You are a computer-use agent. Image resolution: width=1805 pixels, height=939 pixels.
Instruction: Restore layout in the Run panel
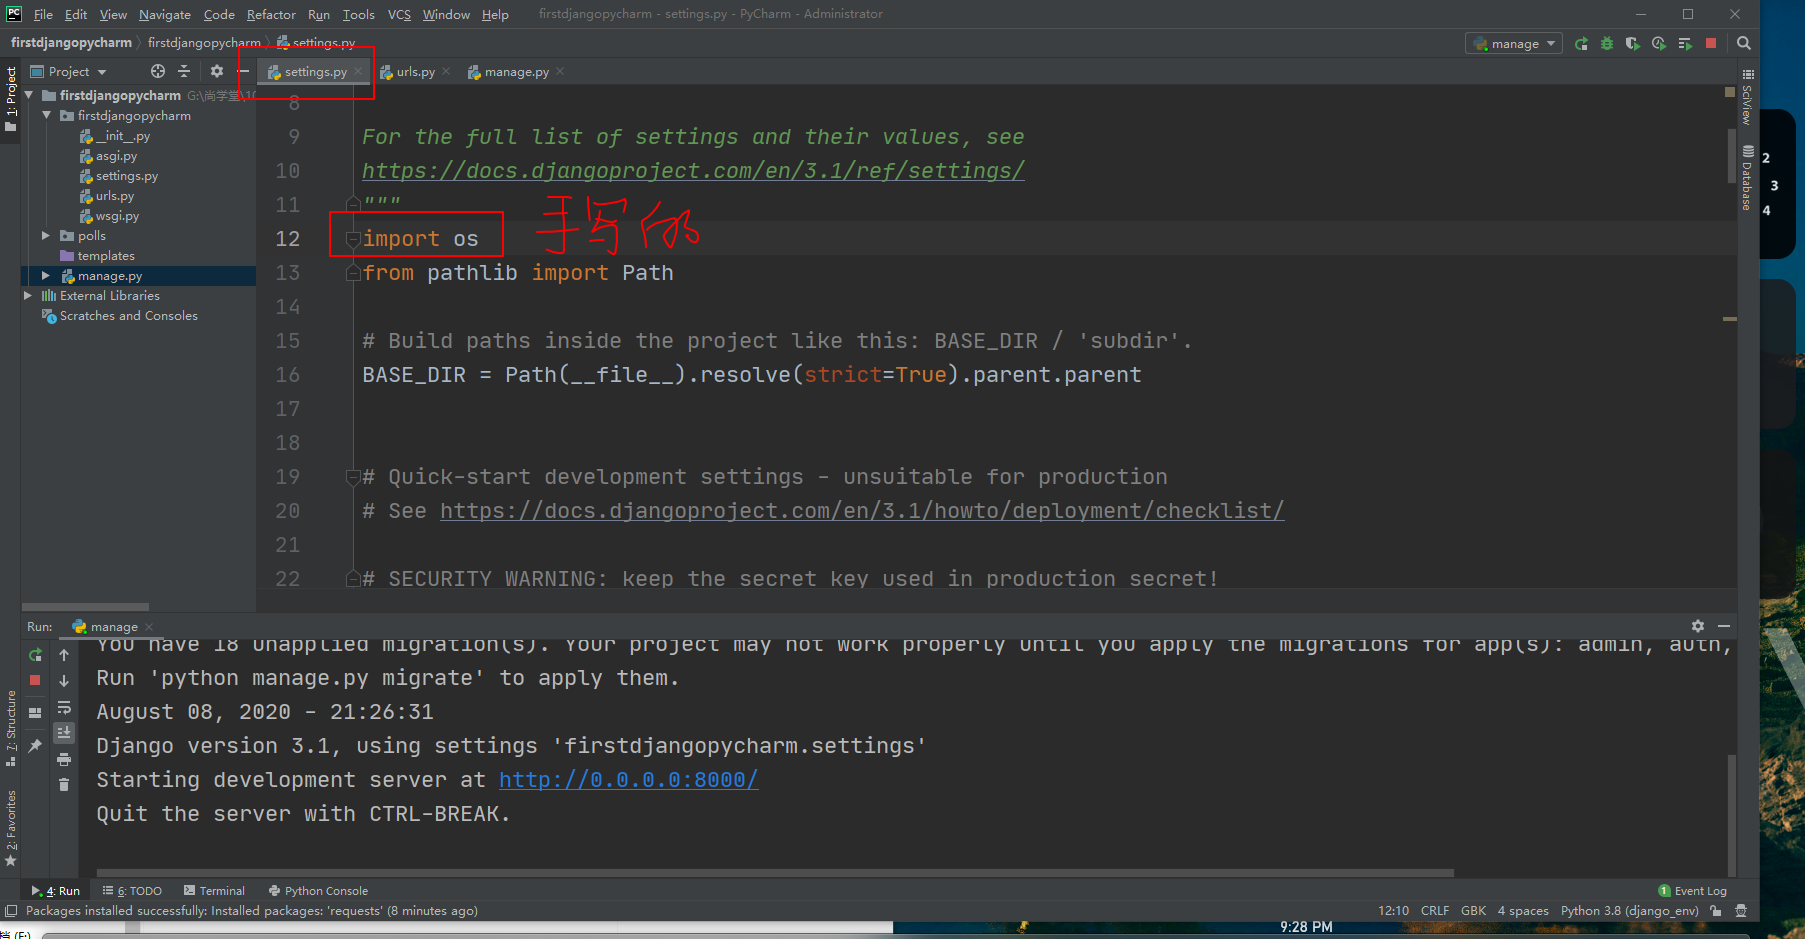click(35, 713)
